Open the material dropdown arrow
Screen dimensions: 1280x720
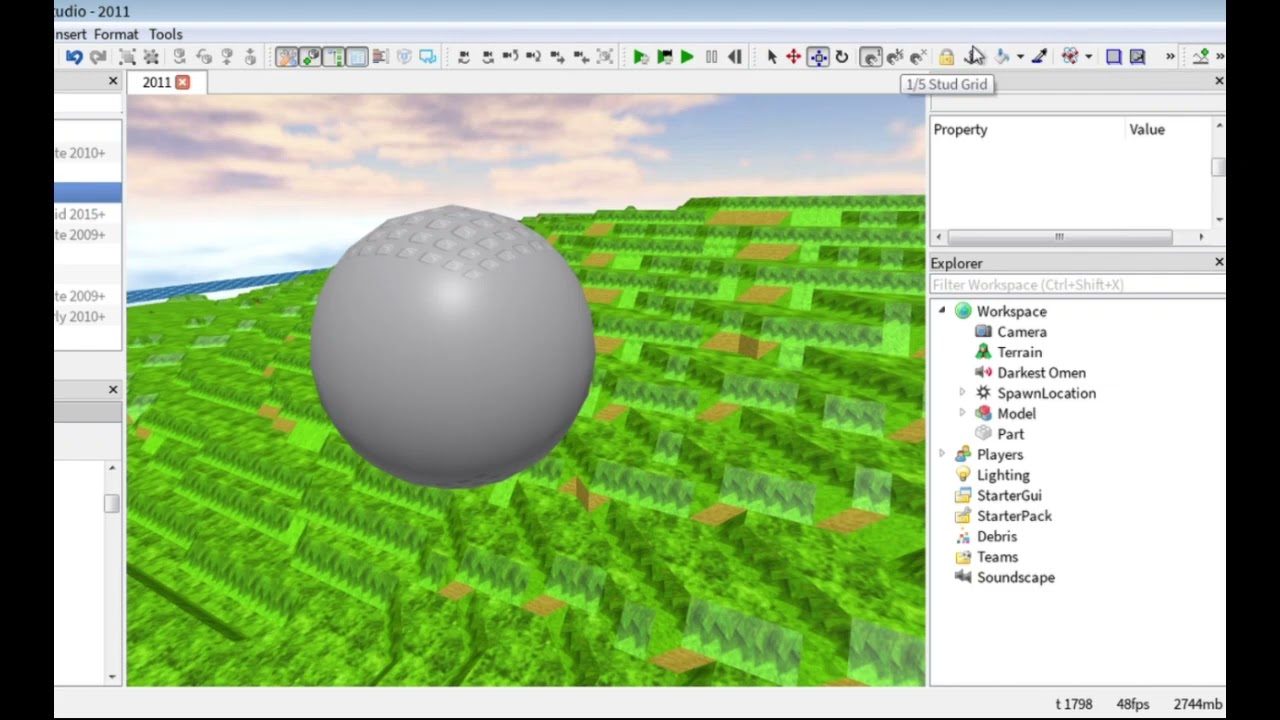pyautogui.click(x=1088, y=57)
